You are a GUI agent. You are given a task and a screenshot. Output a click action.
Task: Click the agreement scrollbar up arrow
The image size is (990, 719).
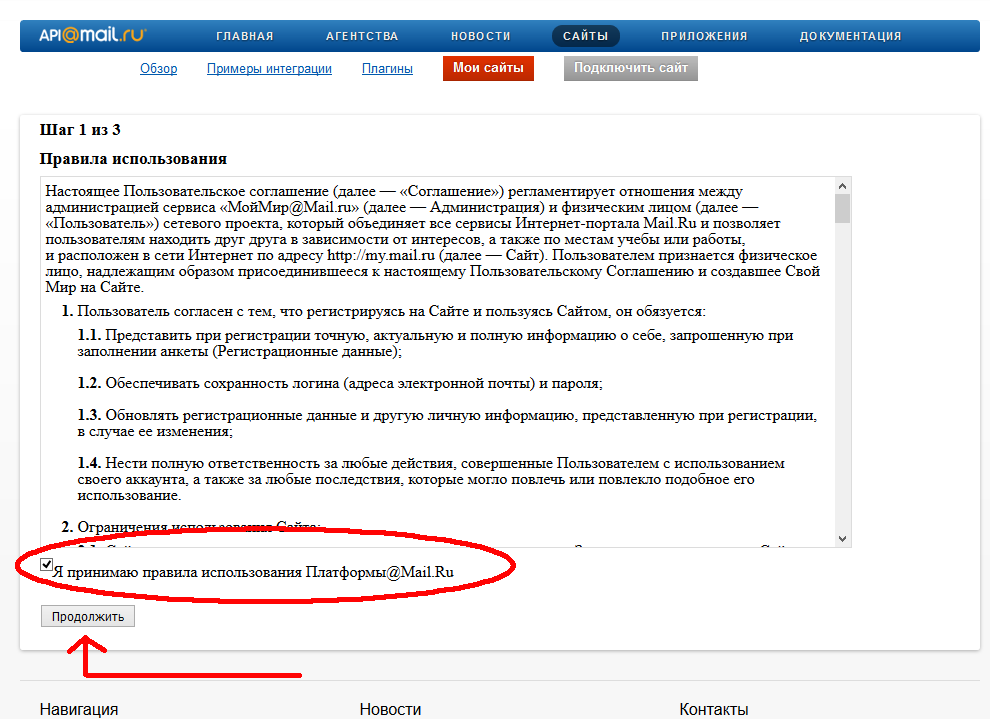tap(842, 186)
